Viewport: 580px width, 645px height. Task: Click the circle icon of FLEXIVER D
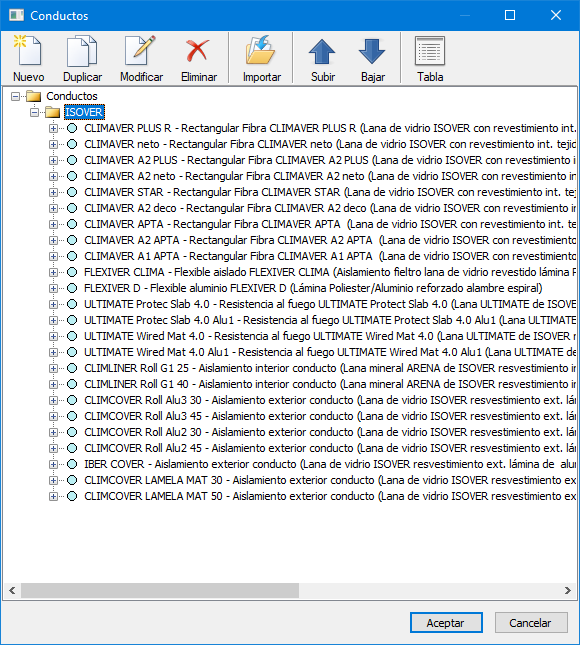(72, 288)
